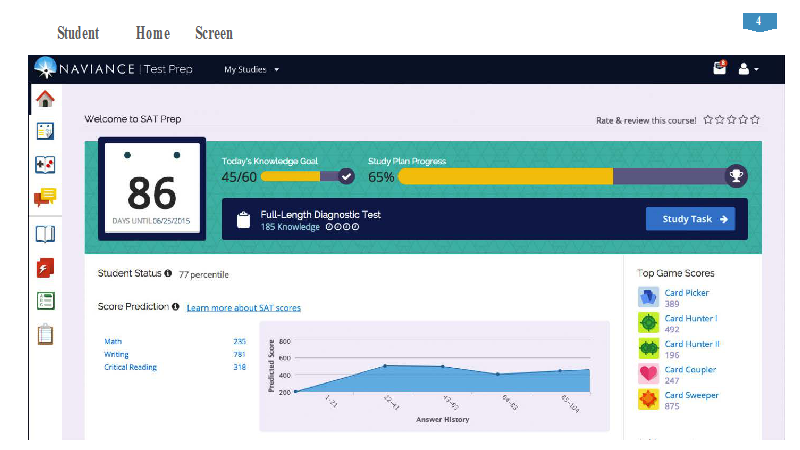Click the Card Hunter I game icon
Screen dimensions: 800x450
pyautogui.click(x=648, y=322)
